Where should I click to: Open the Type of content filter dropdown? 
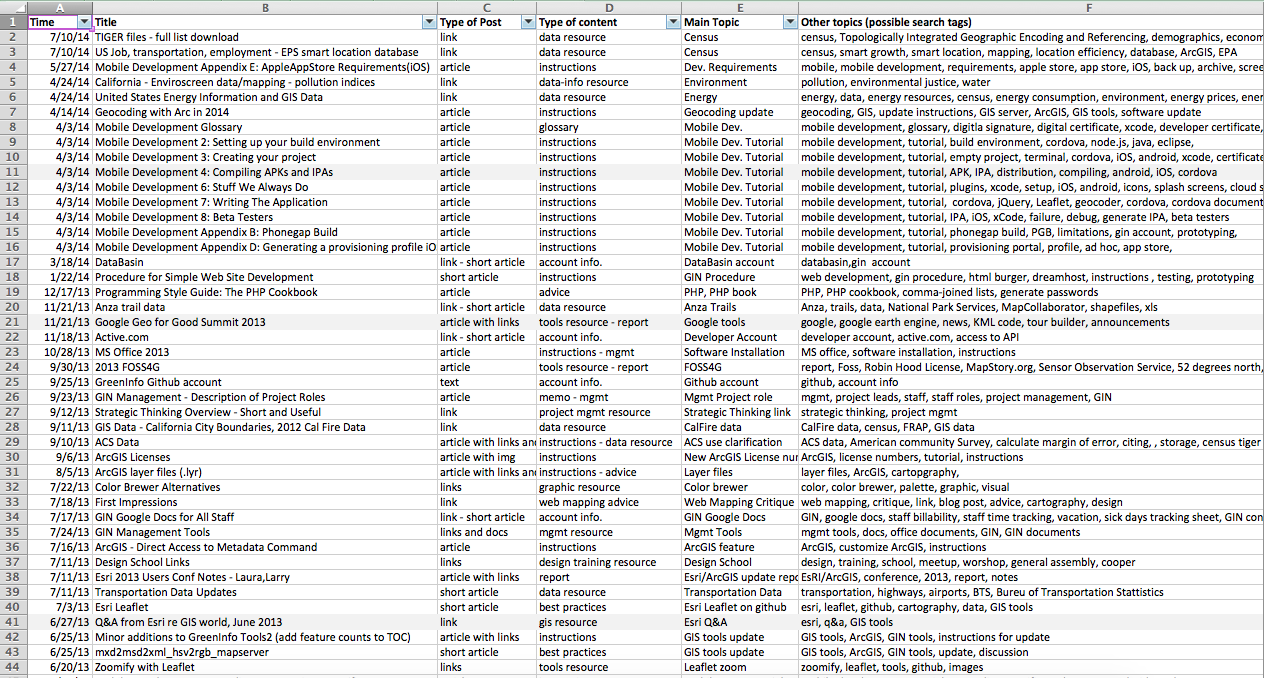tap(673, 22)
